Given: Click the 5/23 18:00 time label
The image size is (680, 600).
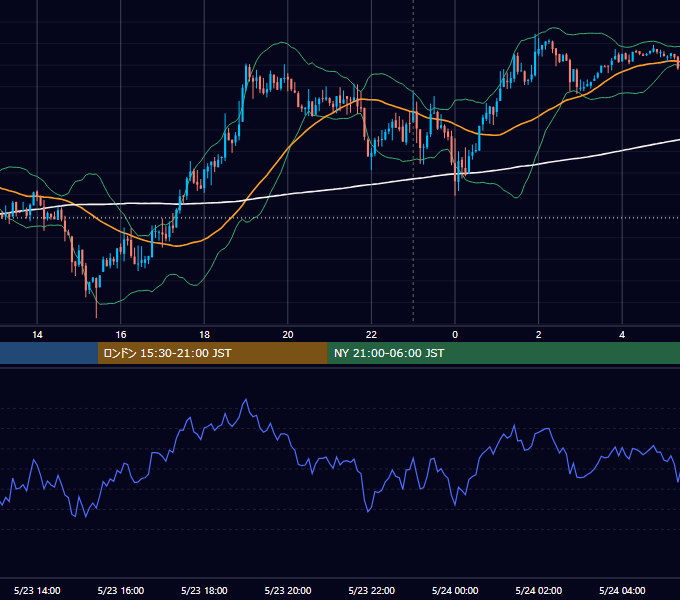Looking at the screenshot, I should (x=204, y=590).
